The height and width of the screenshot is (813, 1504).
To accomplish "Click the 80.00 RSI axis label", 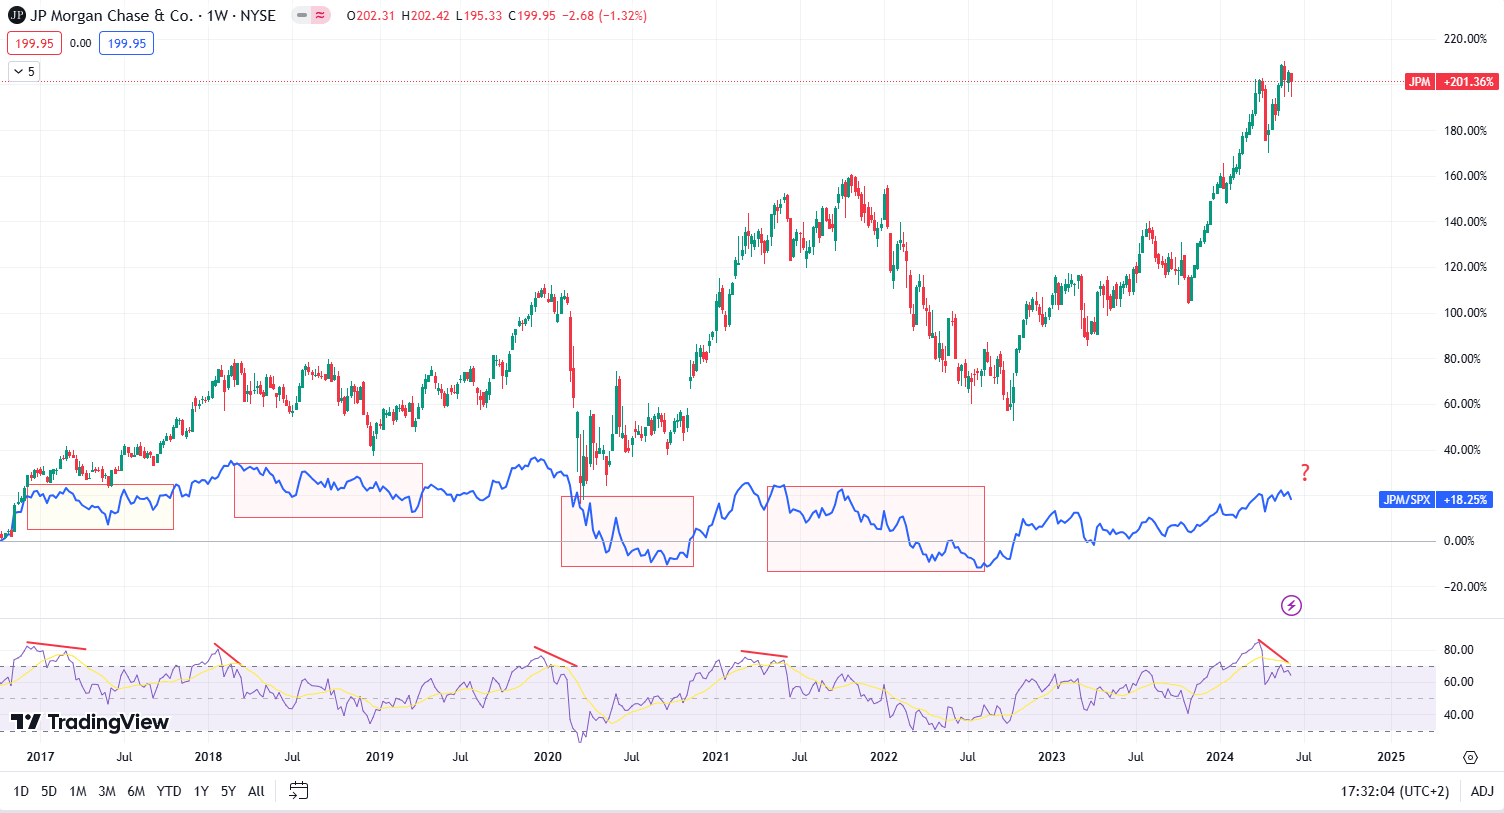I will coord(1459,650).
